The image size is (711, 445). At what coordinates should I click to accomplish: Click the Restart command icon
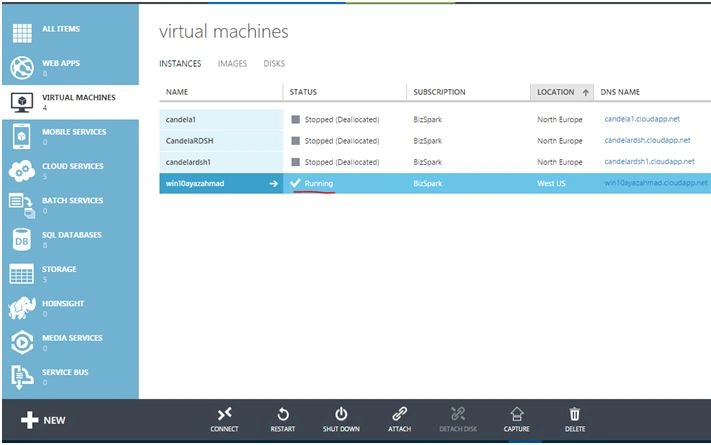(282, 414)
